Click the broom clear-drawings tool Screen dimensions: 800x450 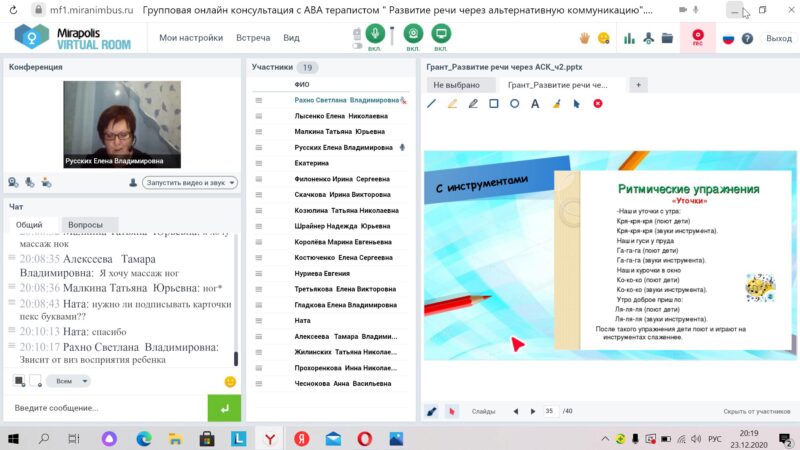556,104
